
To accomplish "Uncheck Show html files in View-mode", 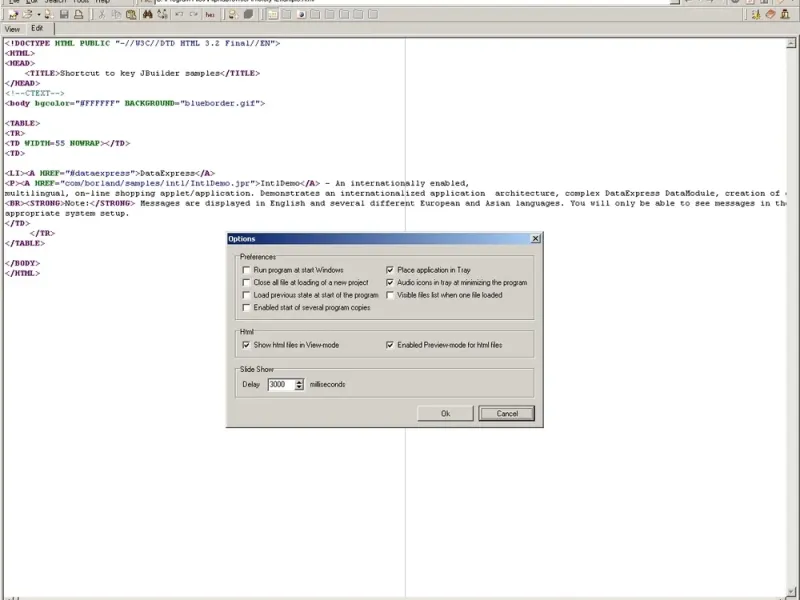I will [246, 345].
